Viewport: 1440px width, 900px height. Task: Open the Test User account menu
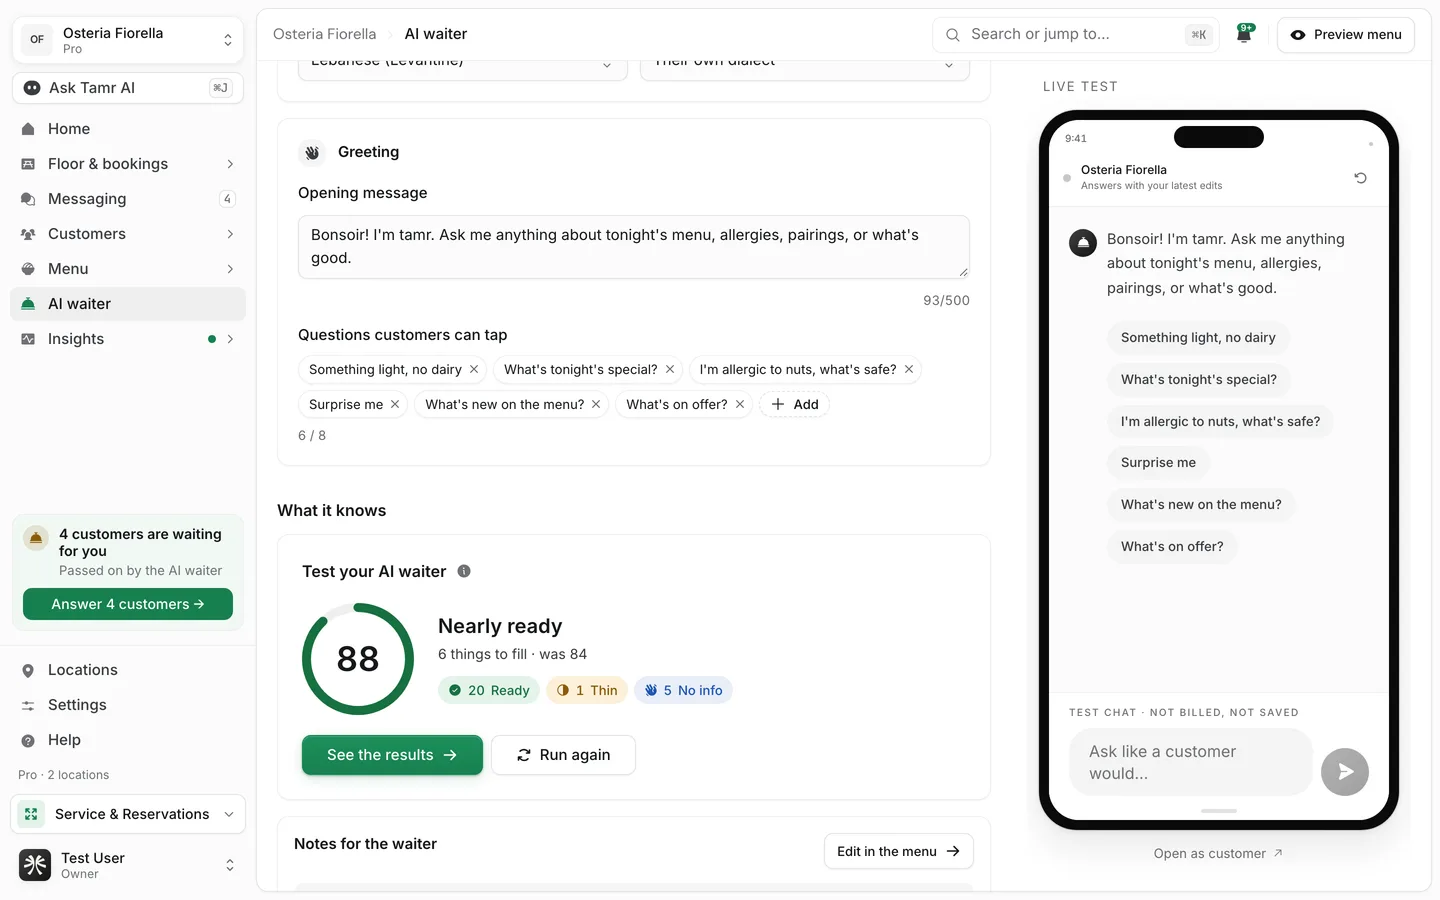(128, 865)
